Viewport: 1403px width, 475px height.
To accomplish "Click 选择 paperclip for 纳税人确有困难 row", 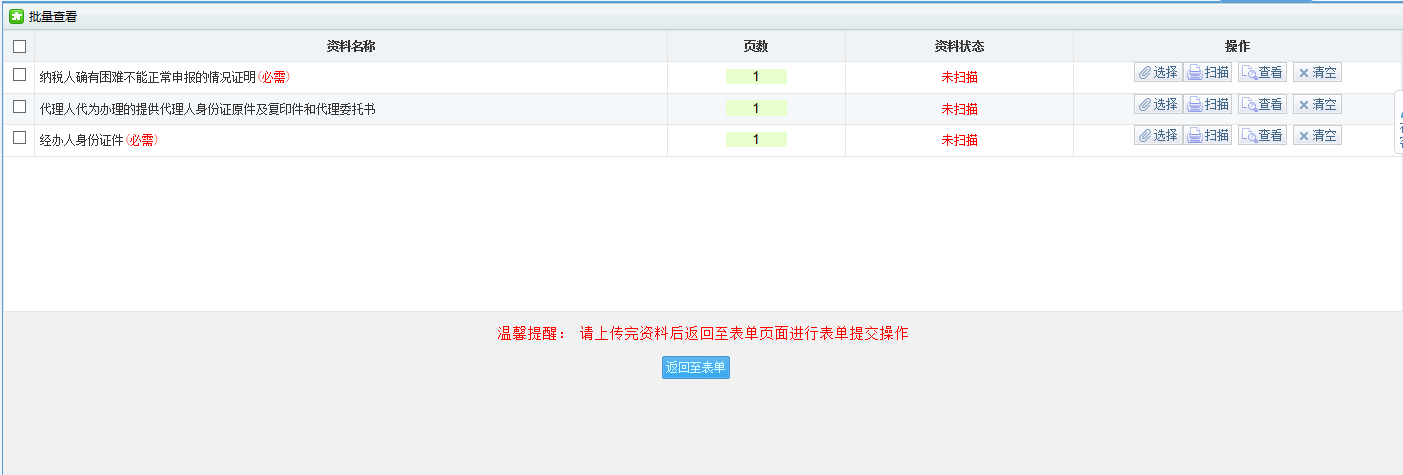I will pos(1158,72).
